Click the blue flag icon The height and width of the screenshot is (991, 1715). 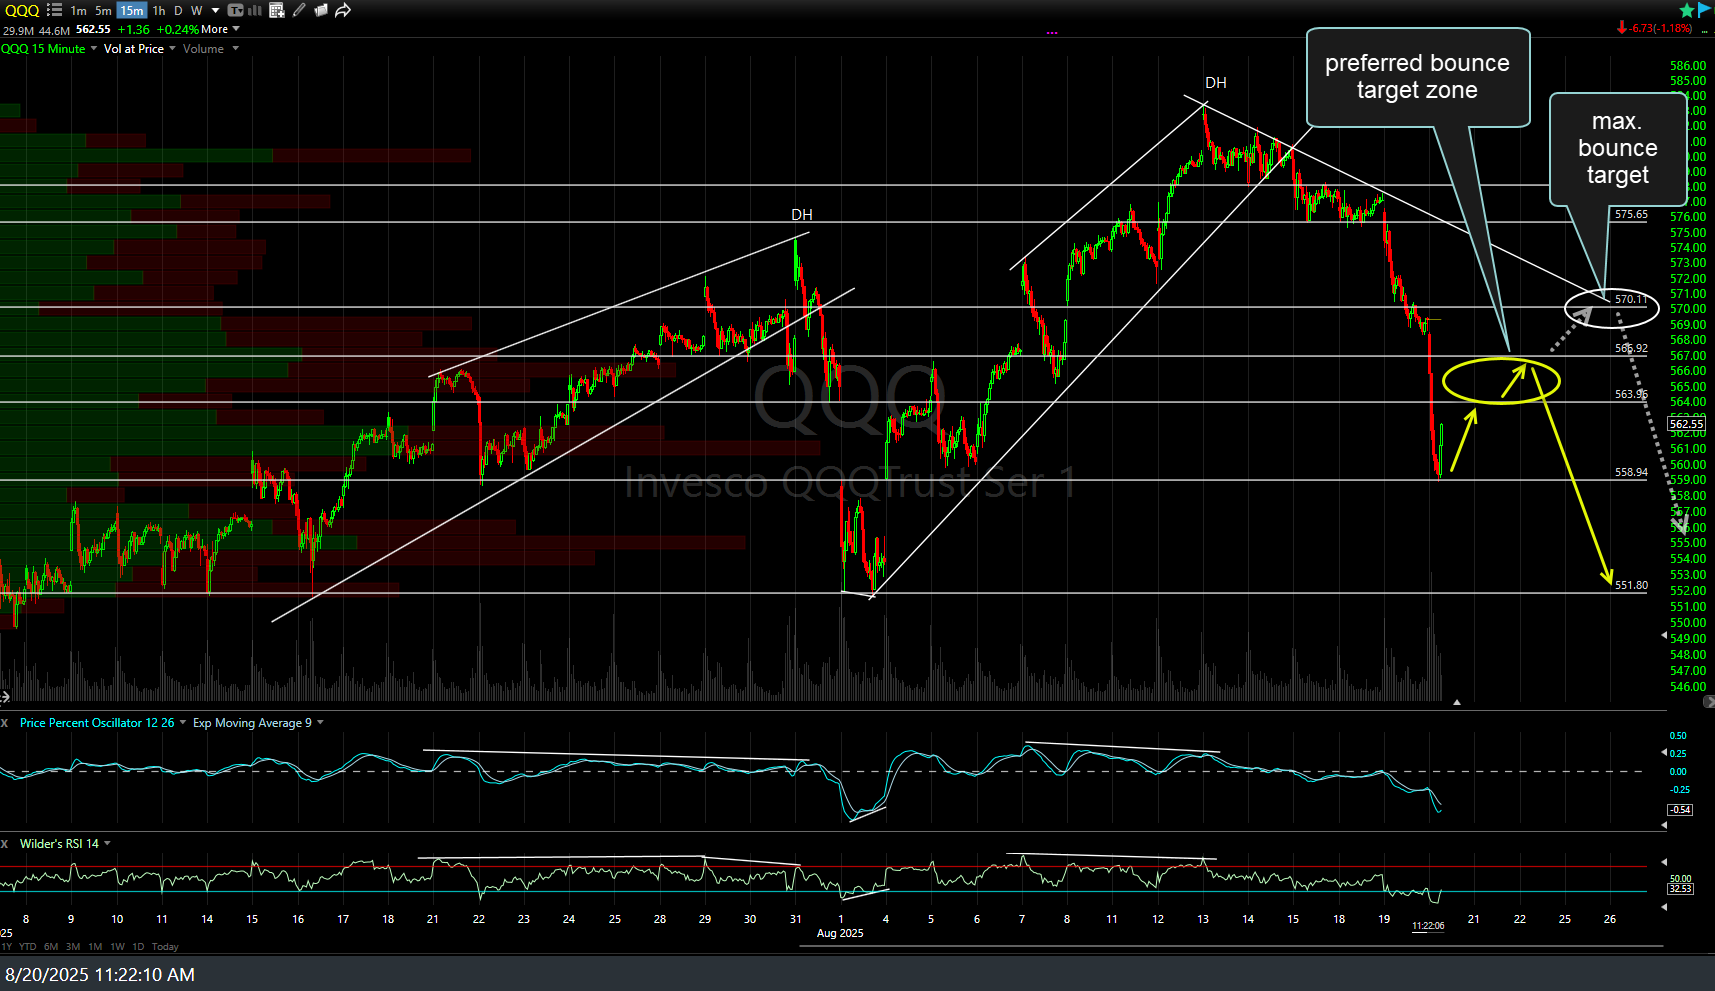pyautogui.click(x=1704, y=10)
